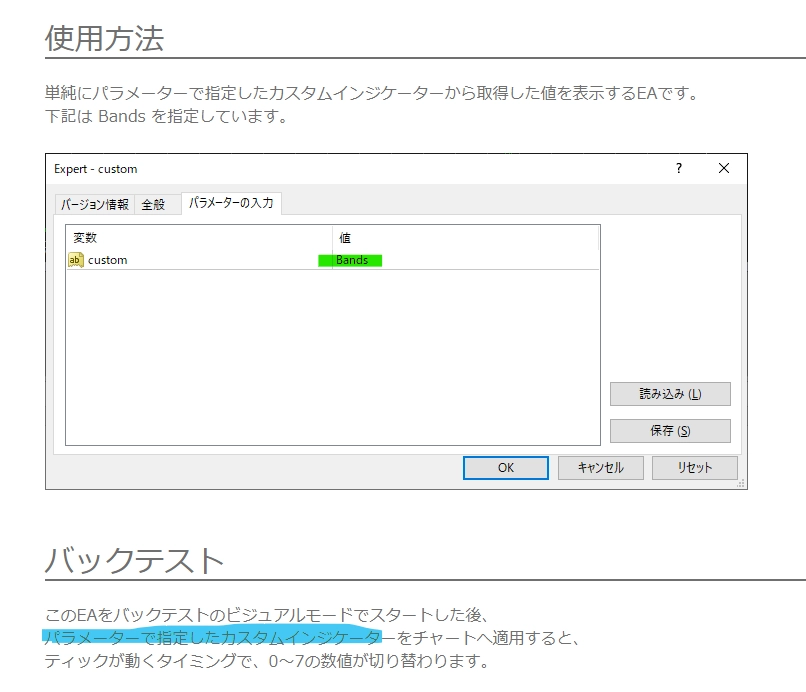Click the キャンセル button
This screenshot has width=806, height=692.
(x=600, y=468)
